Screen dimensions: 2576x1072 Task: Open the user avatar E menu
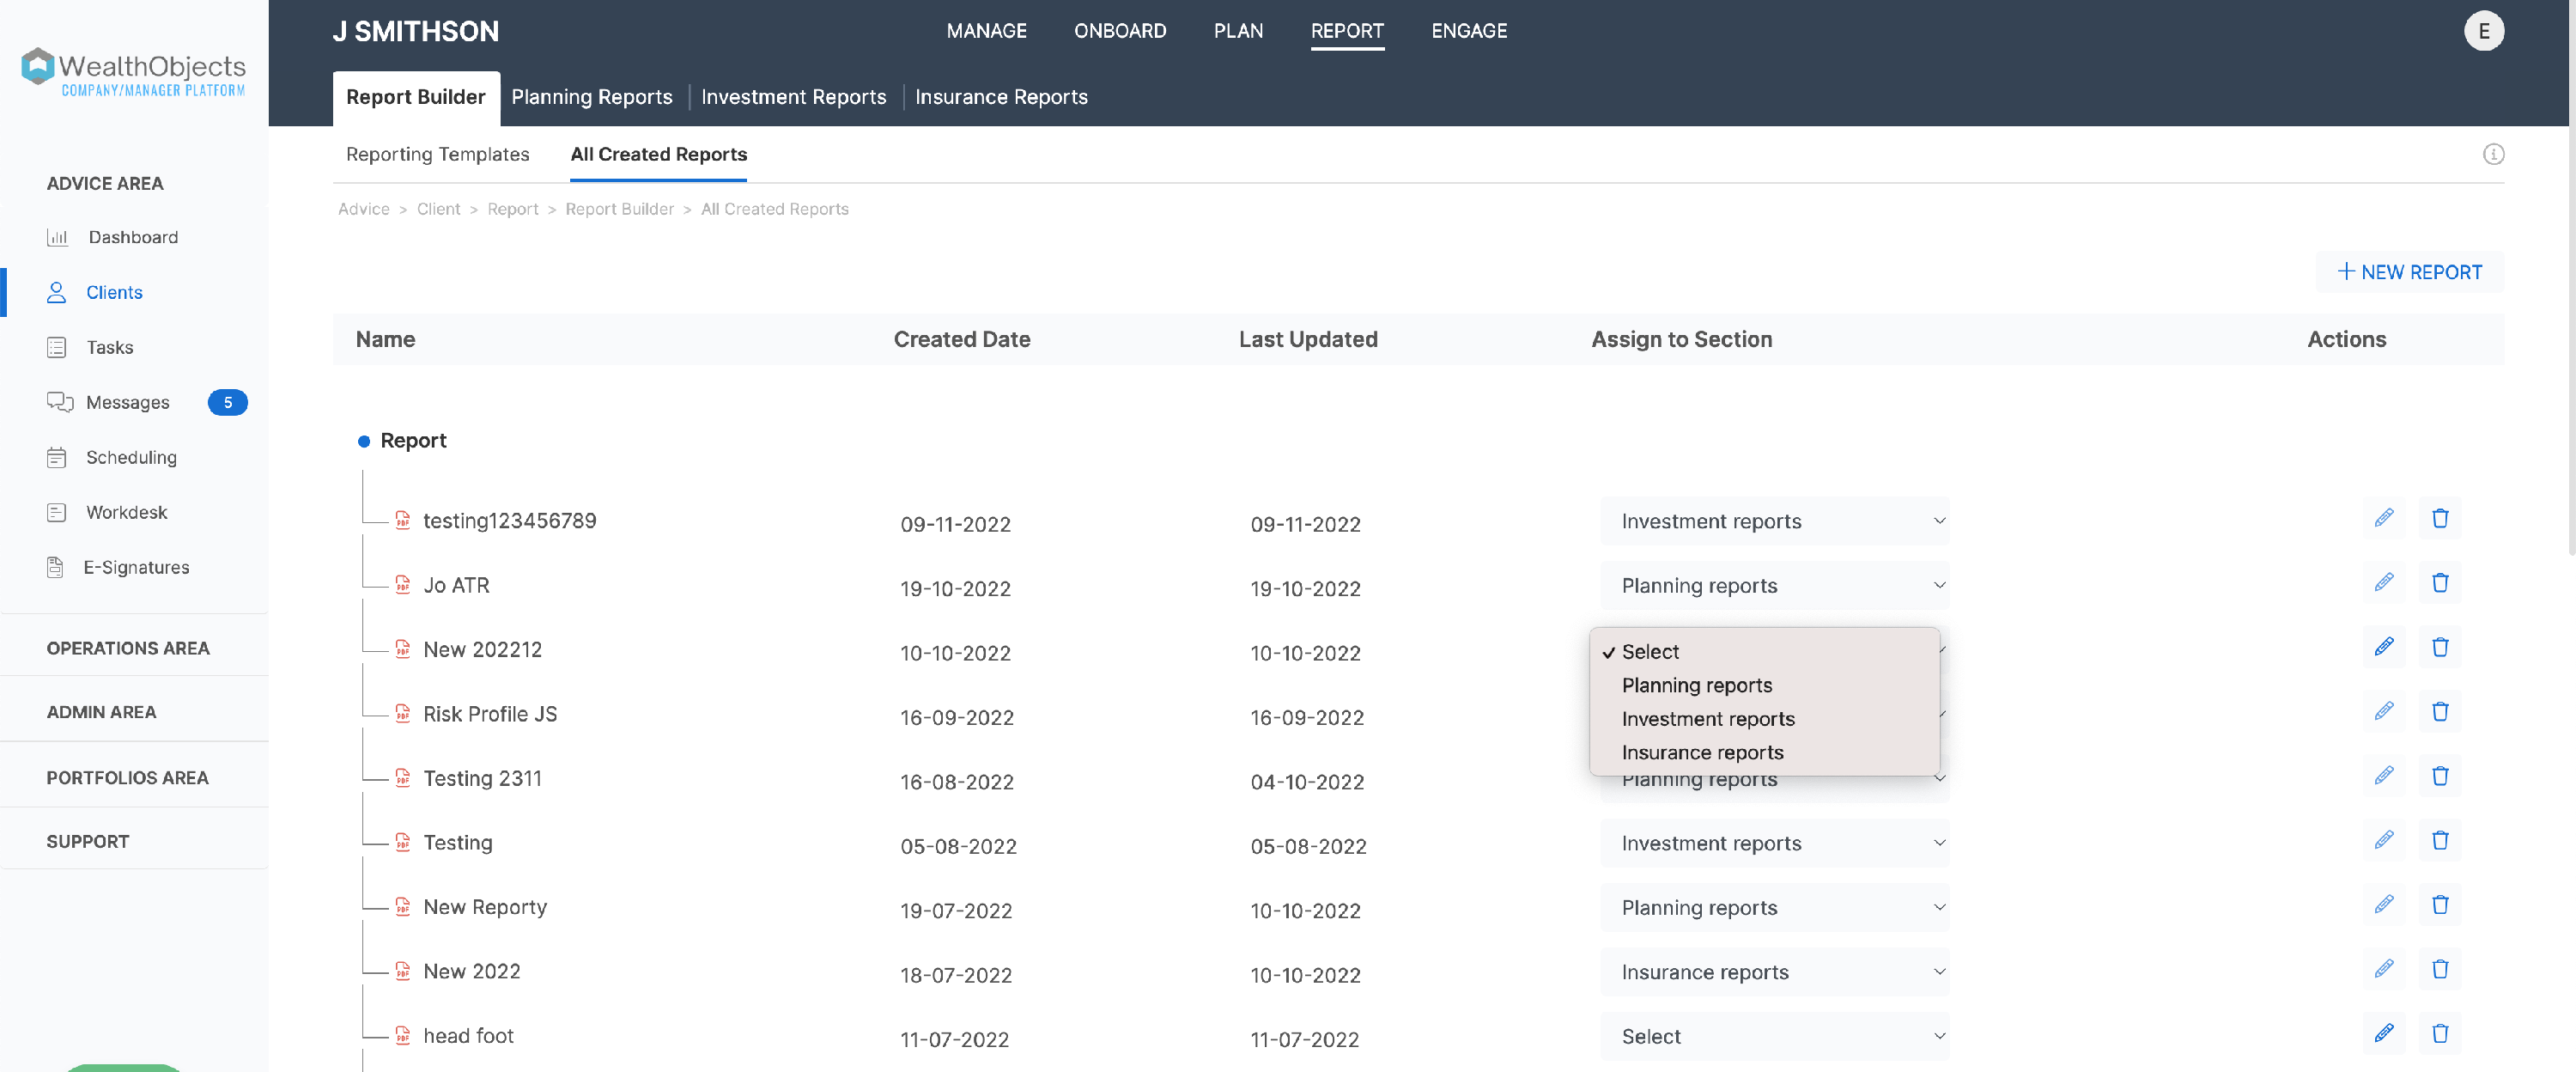pyautogui.click(x=2484, y=31)
